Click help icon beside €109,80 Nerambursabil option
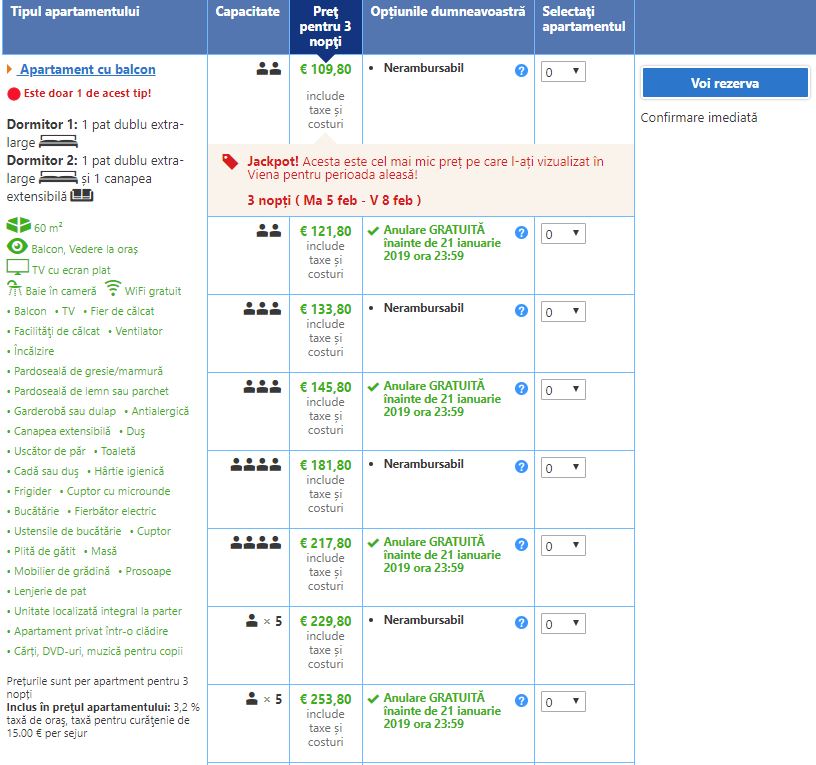The image size is (816, 765). pos(521,71)
